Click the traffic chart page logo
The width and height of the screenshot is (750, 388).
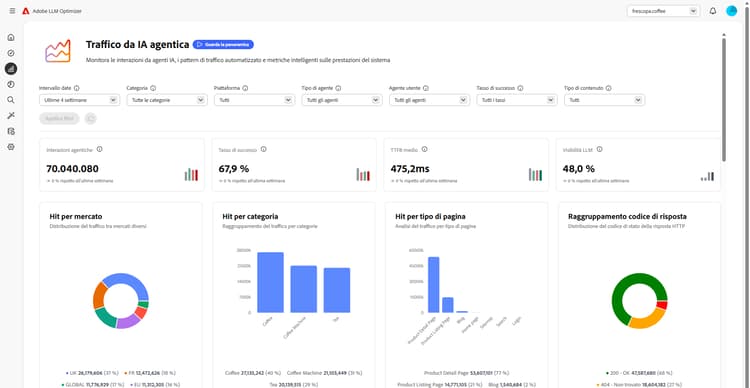(x=58, y=51)
